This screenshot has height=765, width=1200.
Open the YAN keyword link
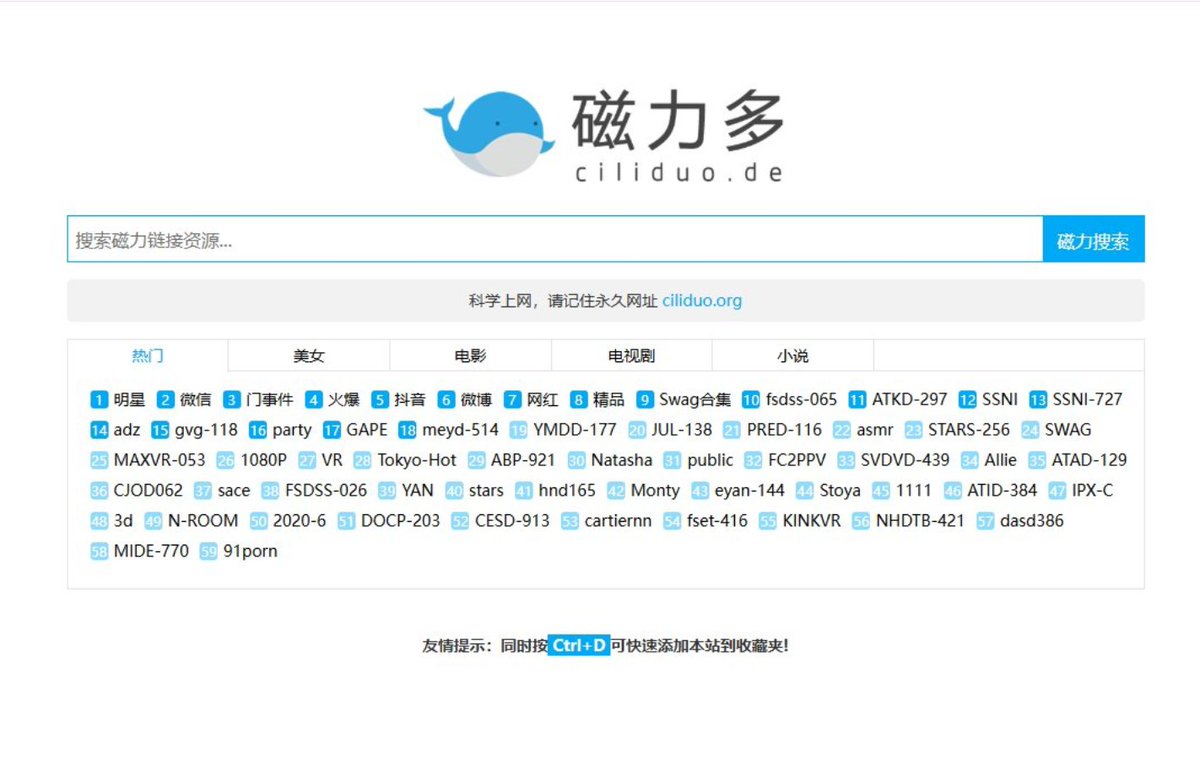pos(418,491)
